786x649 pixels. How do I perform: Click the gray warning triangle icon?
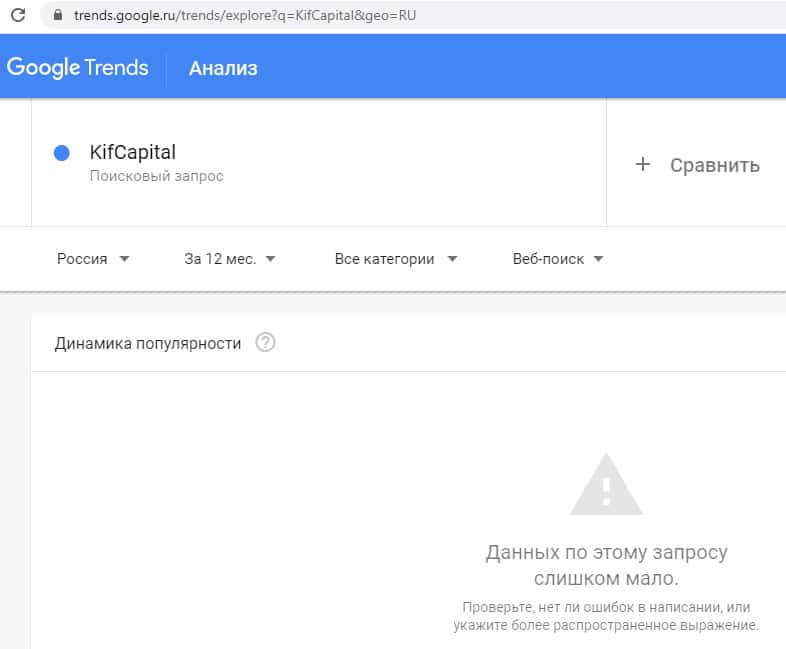[x=606, y=485]
